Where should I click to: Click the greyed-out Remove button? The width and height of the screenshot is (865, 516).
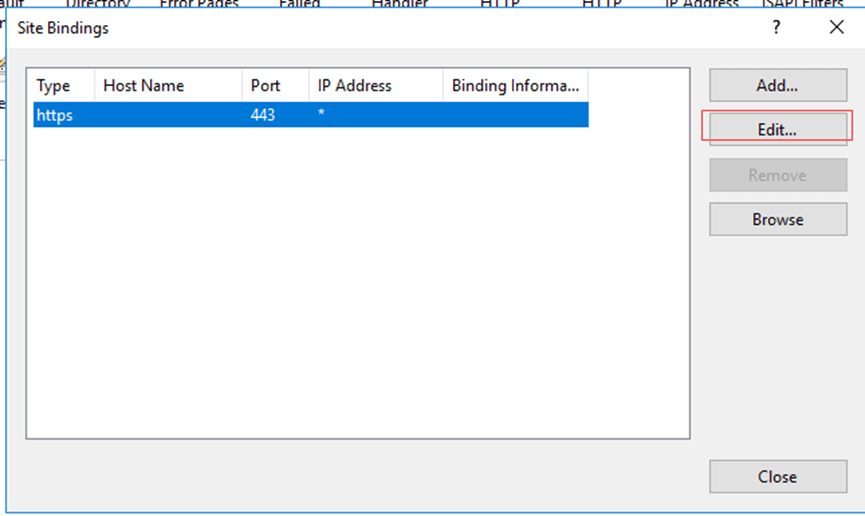click(x=776, y=175)
